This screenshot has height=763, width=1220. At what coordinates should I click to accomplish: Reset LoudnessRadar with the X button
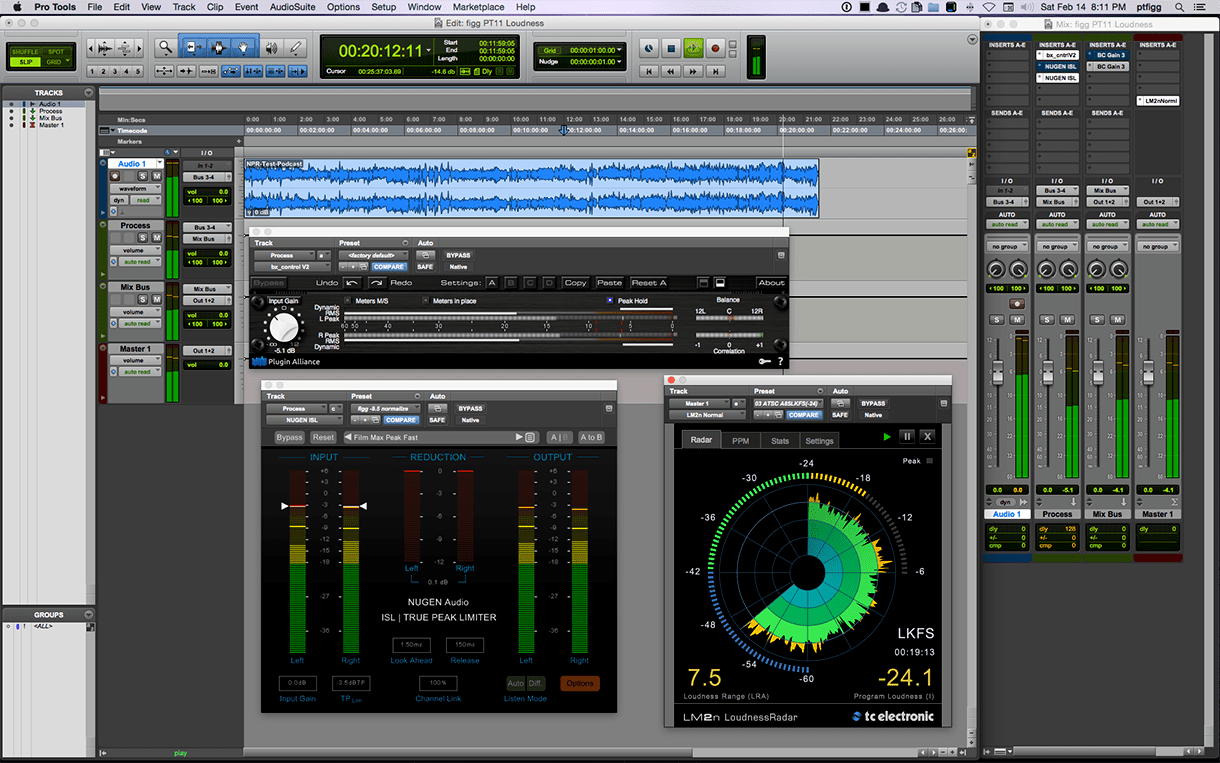click(x=927, y=437)
